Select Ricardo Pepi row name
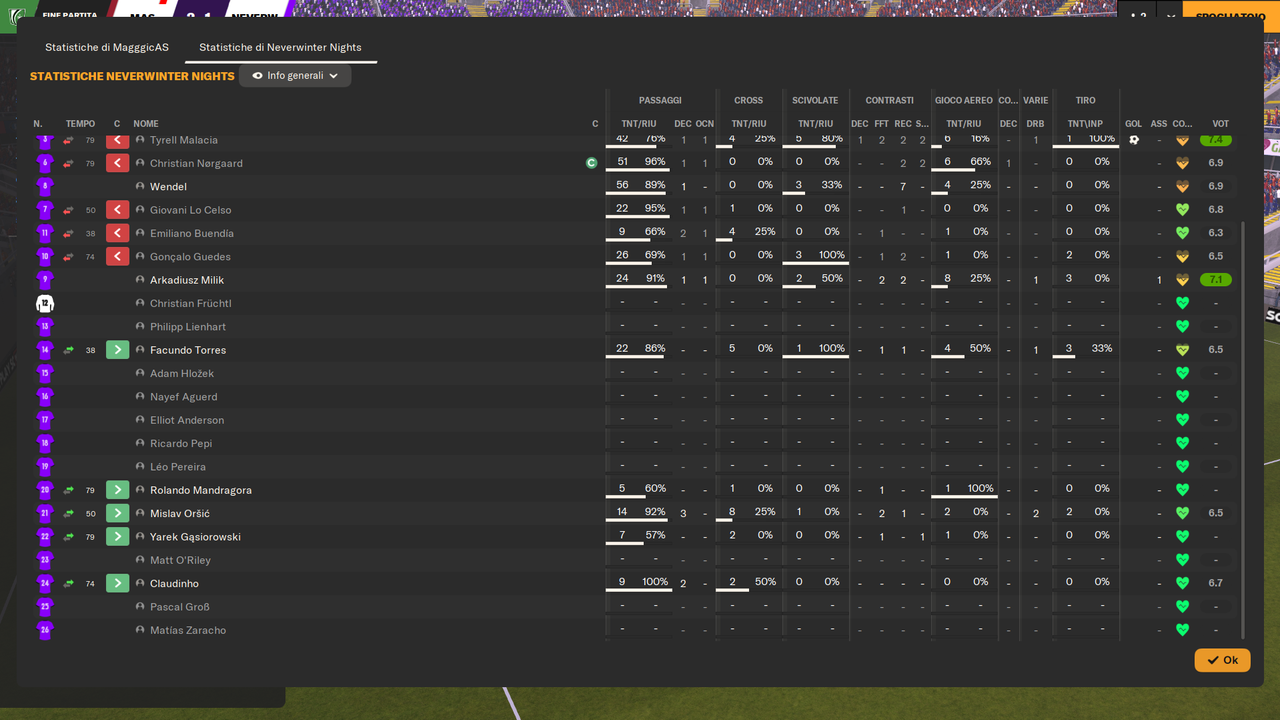Screen dimensions: 1280x720 (181, 443)
